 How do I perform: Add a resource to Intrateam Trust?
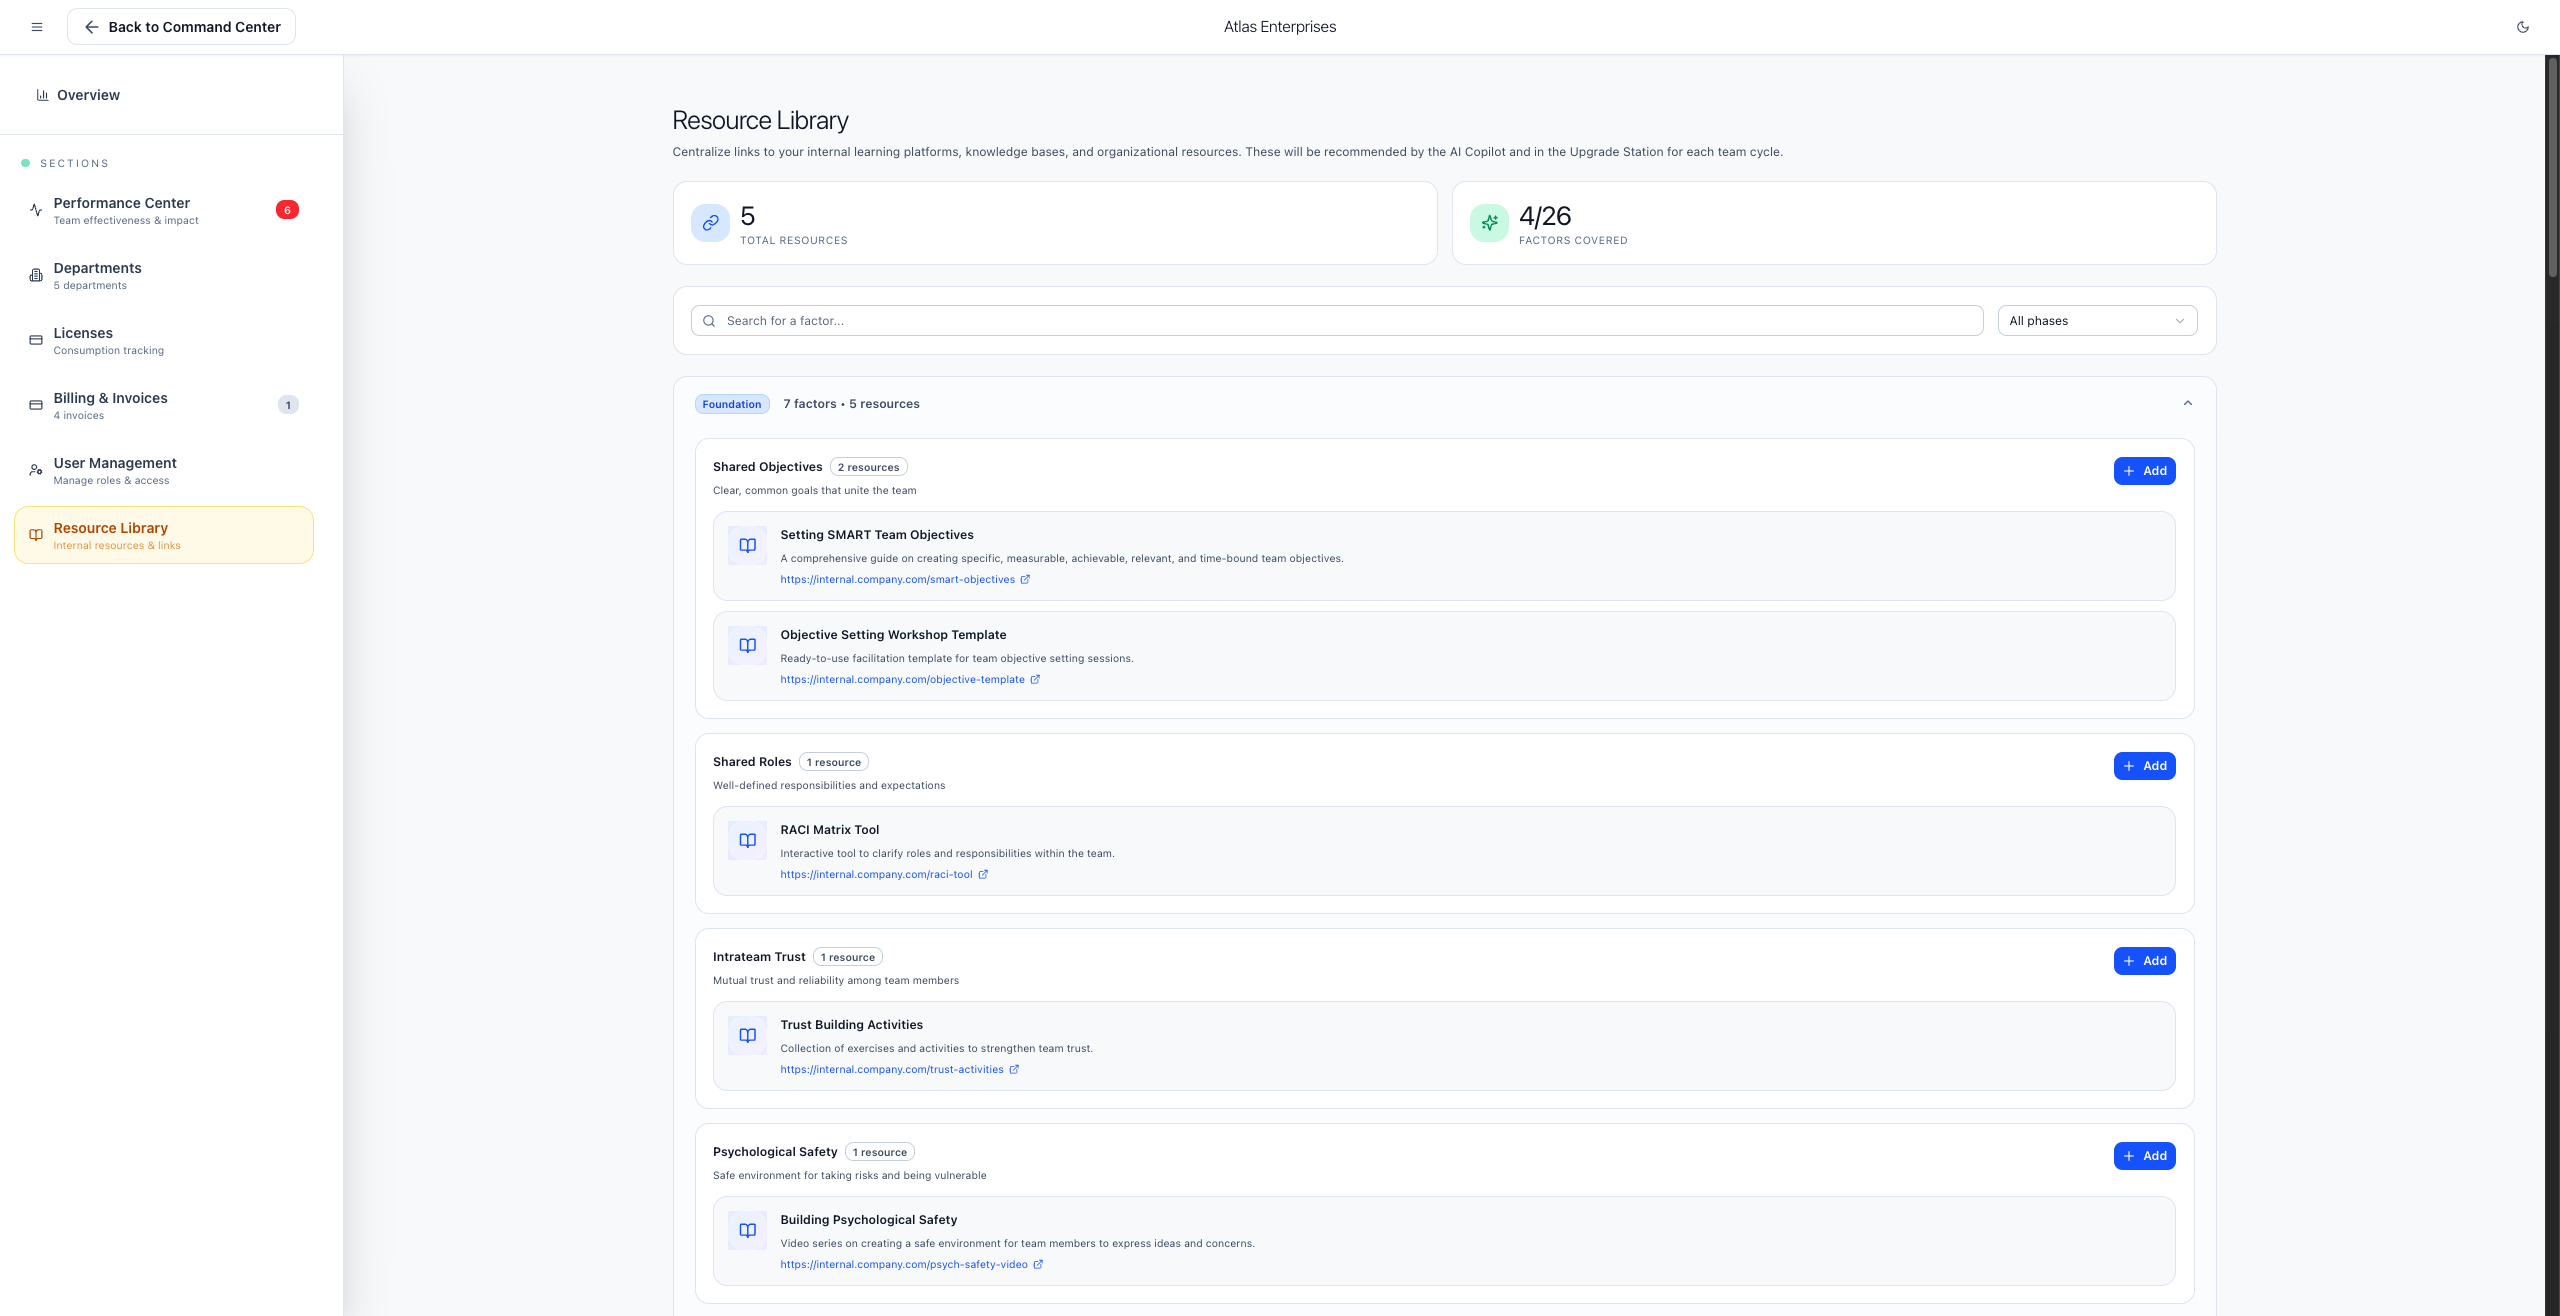pos(2144,961)
